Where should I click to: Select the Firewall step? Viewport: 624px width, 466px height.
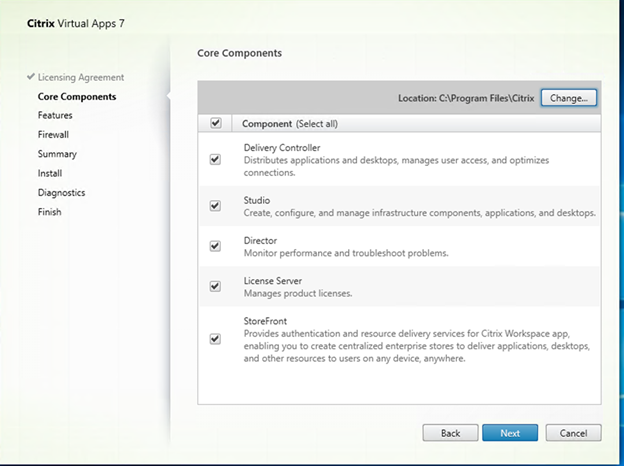(x=53, y=135)
